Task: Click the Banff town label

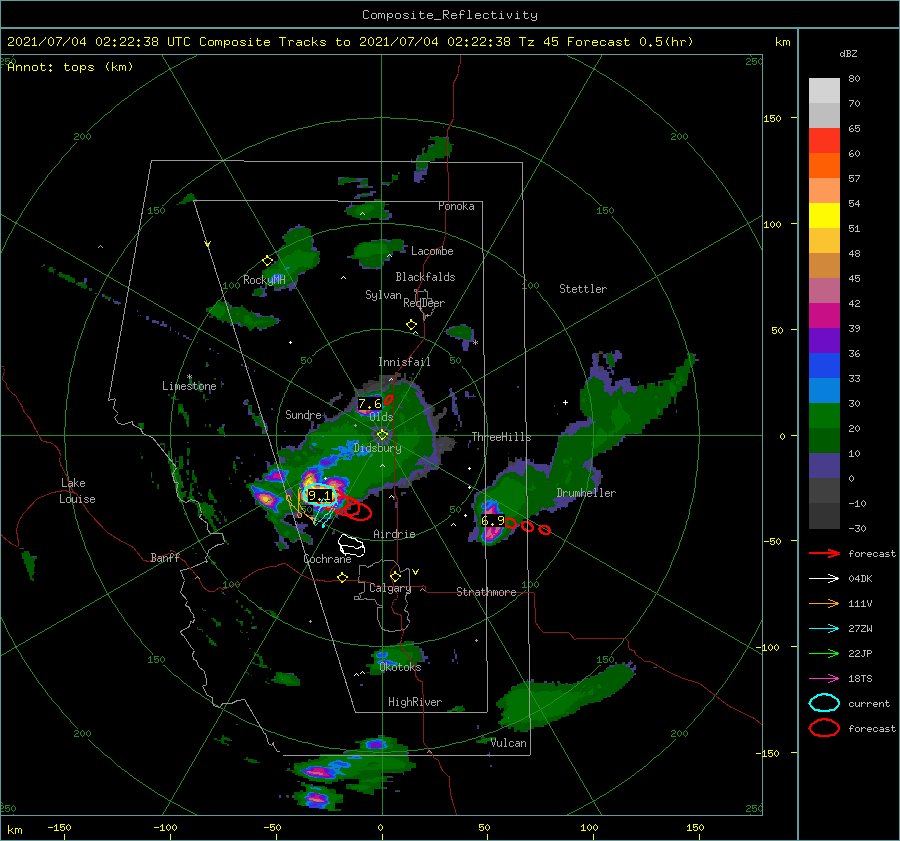Action: coord(165,557)
